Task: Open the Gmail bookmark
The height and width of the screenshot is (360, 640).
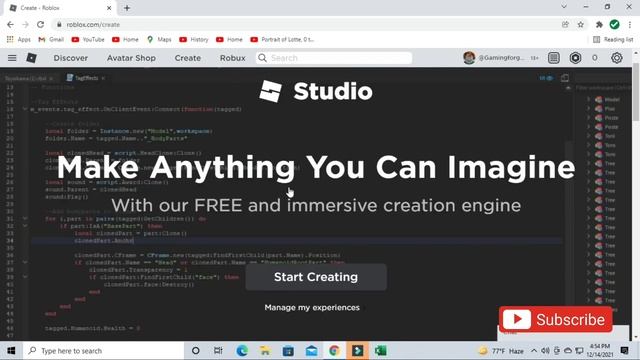Action: pyautogui.click(x=51, y=40)
